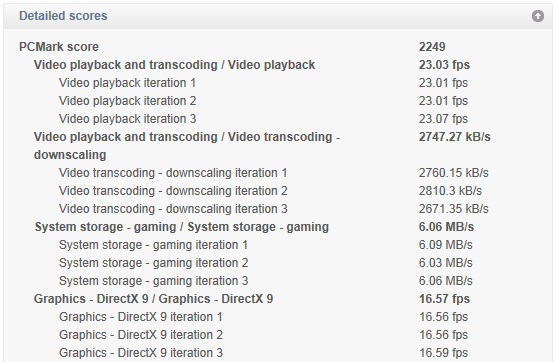Image resolution: width=557 pixels, height=362 pixels.
Task: Select Video playback and transcoding / Video playback
Action: (174, 65)
